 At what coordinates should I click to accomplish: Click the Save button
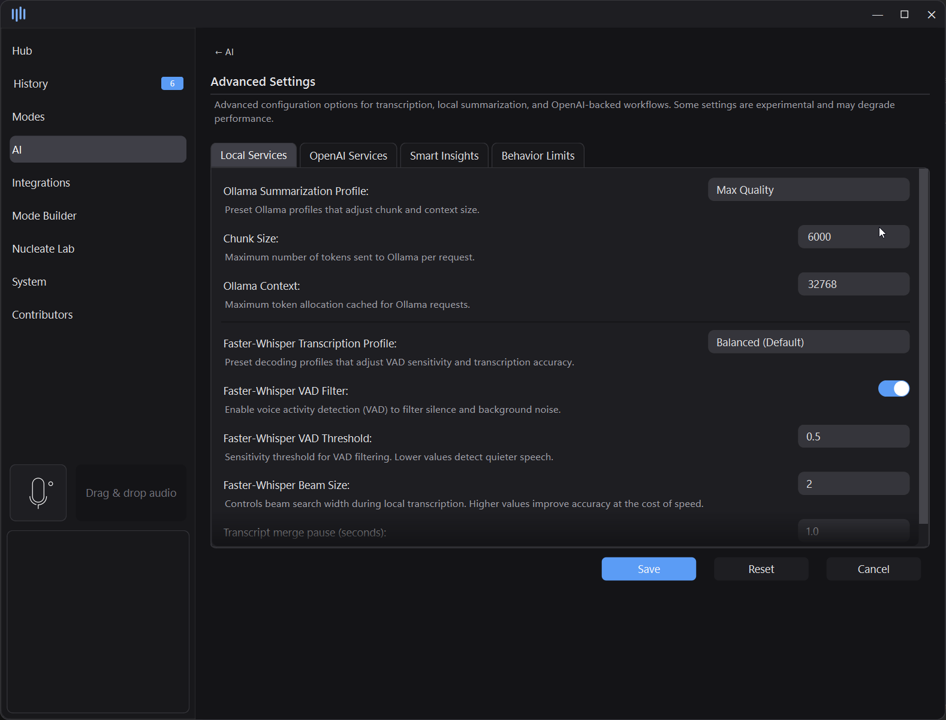649,569
